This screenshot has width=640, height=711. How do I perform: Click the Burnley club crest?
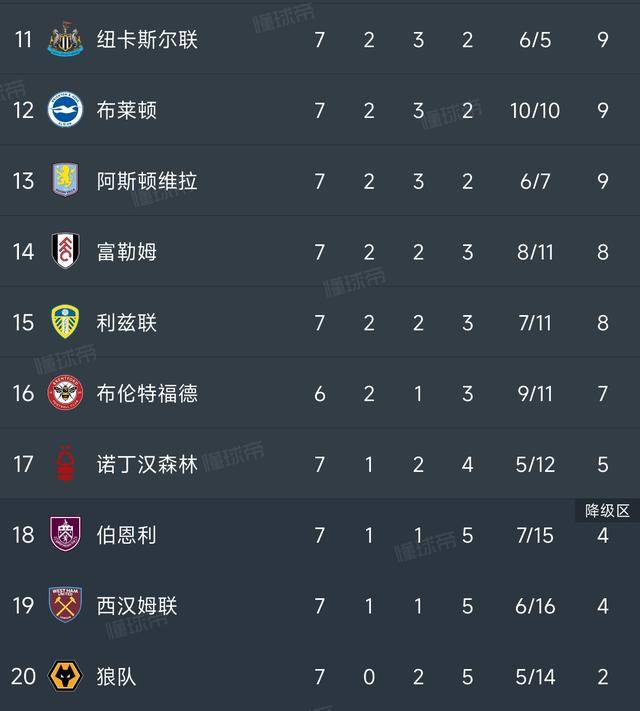click(66, 535)
